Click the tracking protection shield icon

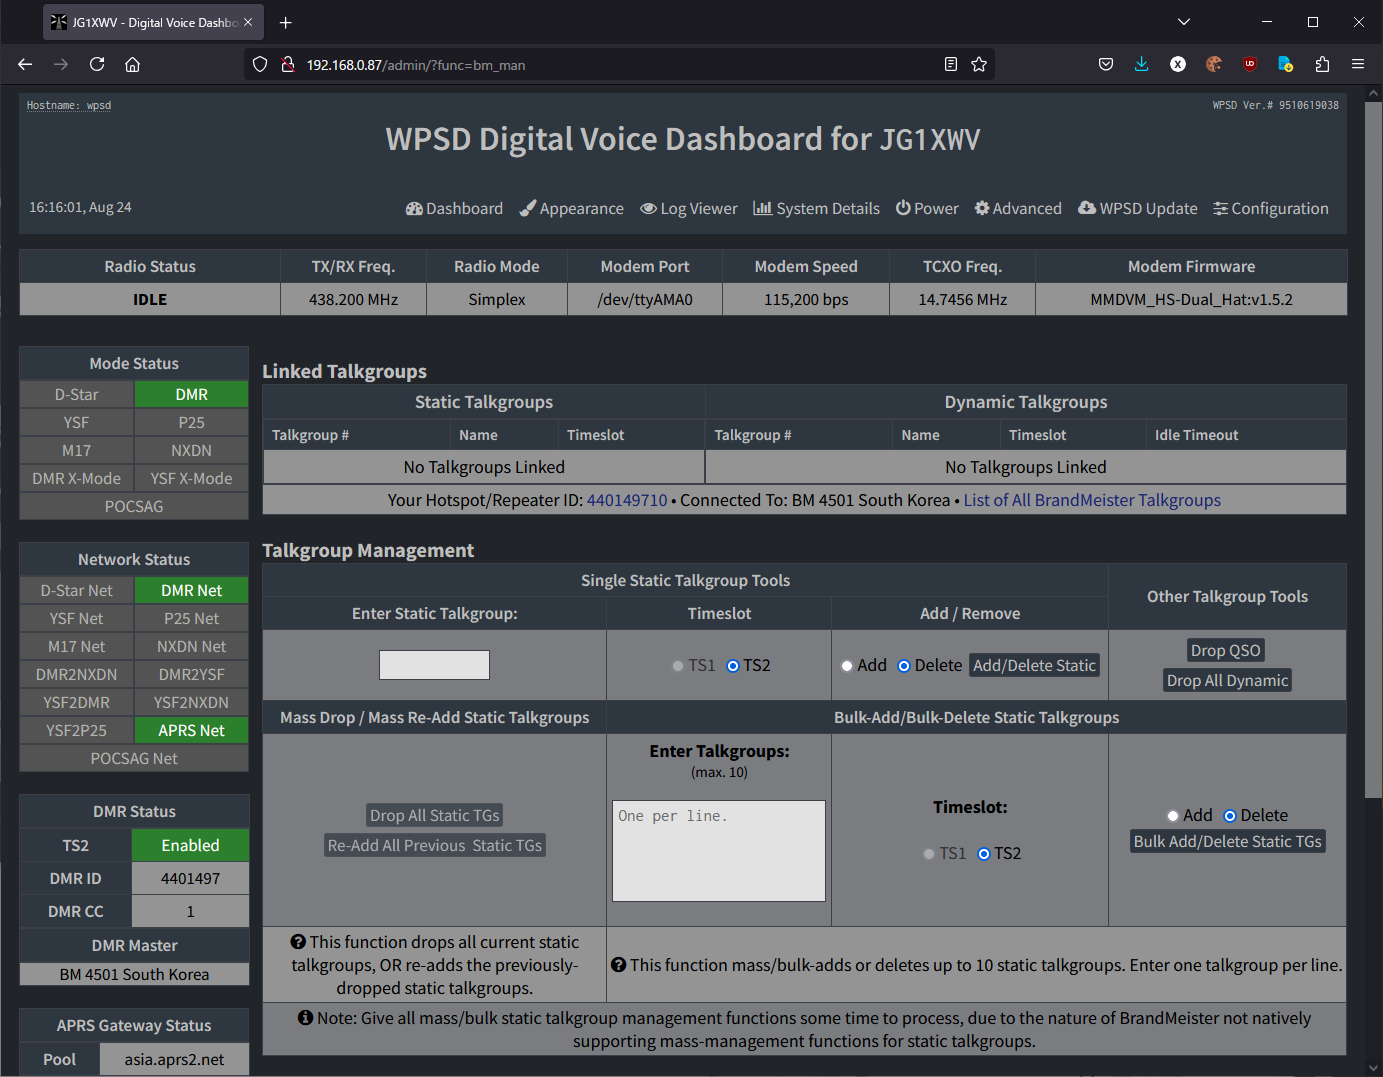pyautogui.click(x=260, y=64)
